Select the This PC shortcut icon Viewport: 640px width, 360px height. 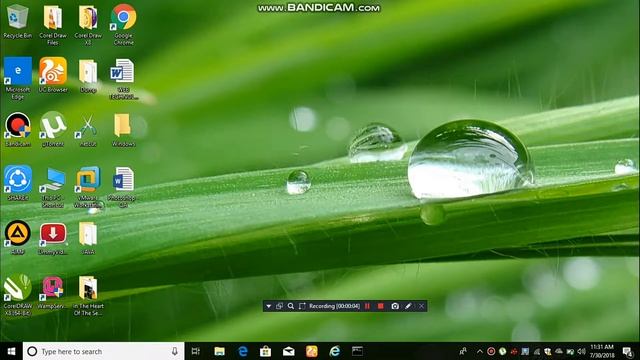pos(53,187)
